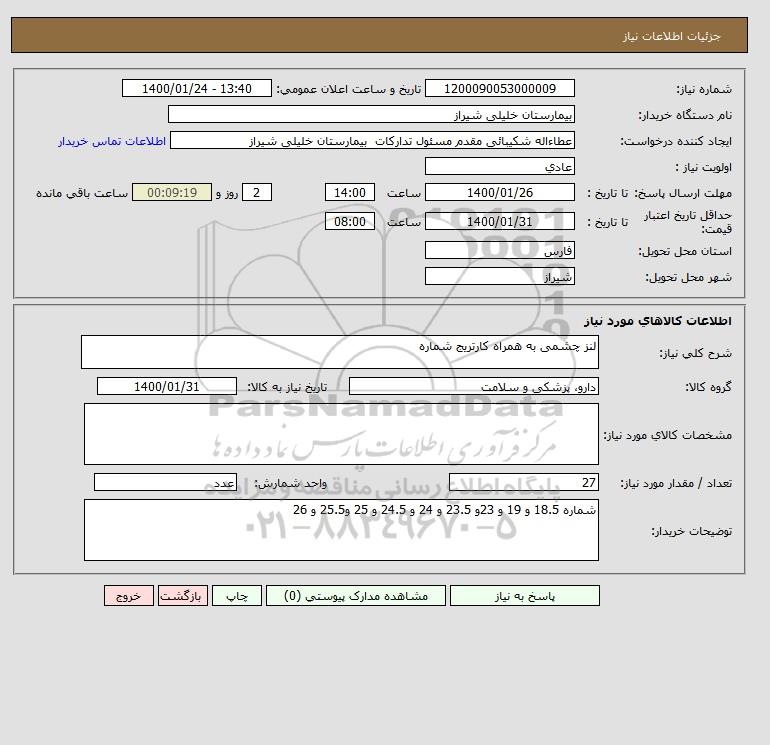Click the deadline time field 14:00

tap(350, 193)
